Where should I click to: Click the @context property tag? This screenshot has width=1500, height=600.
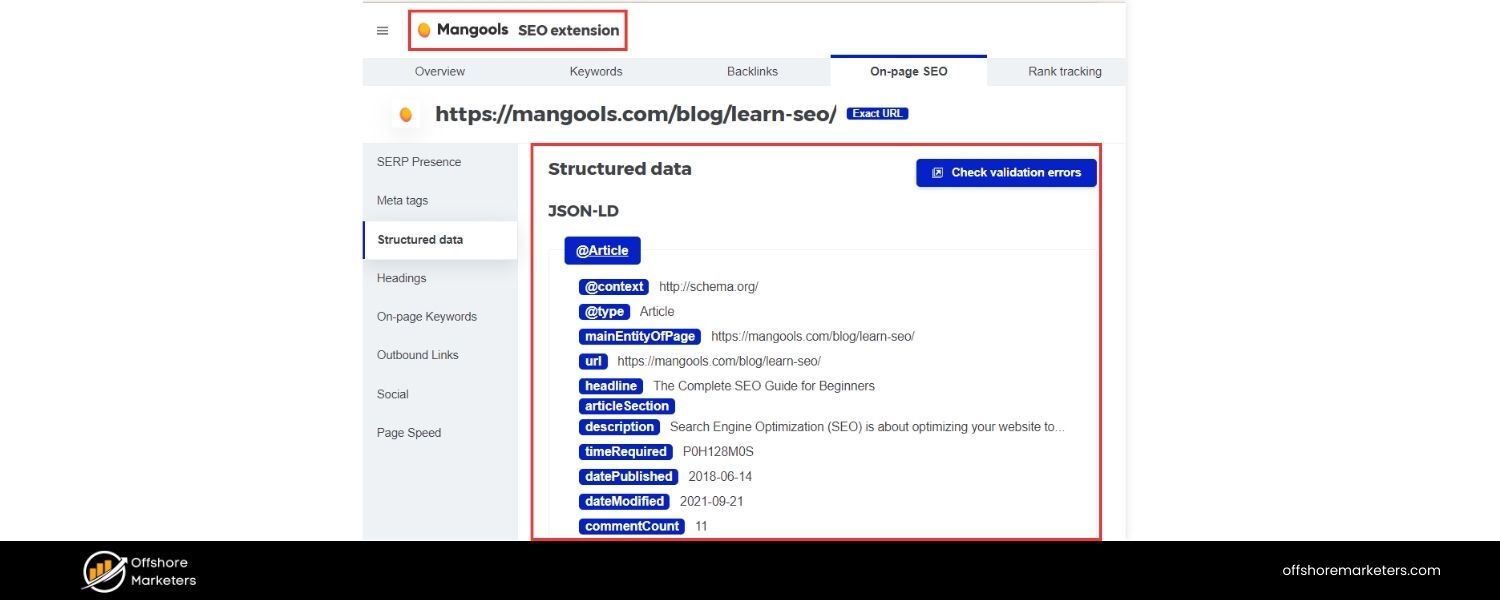[614, 287]
